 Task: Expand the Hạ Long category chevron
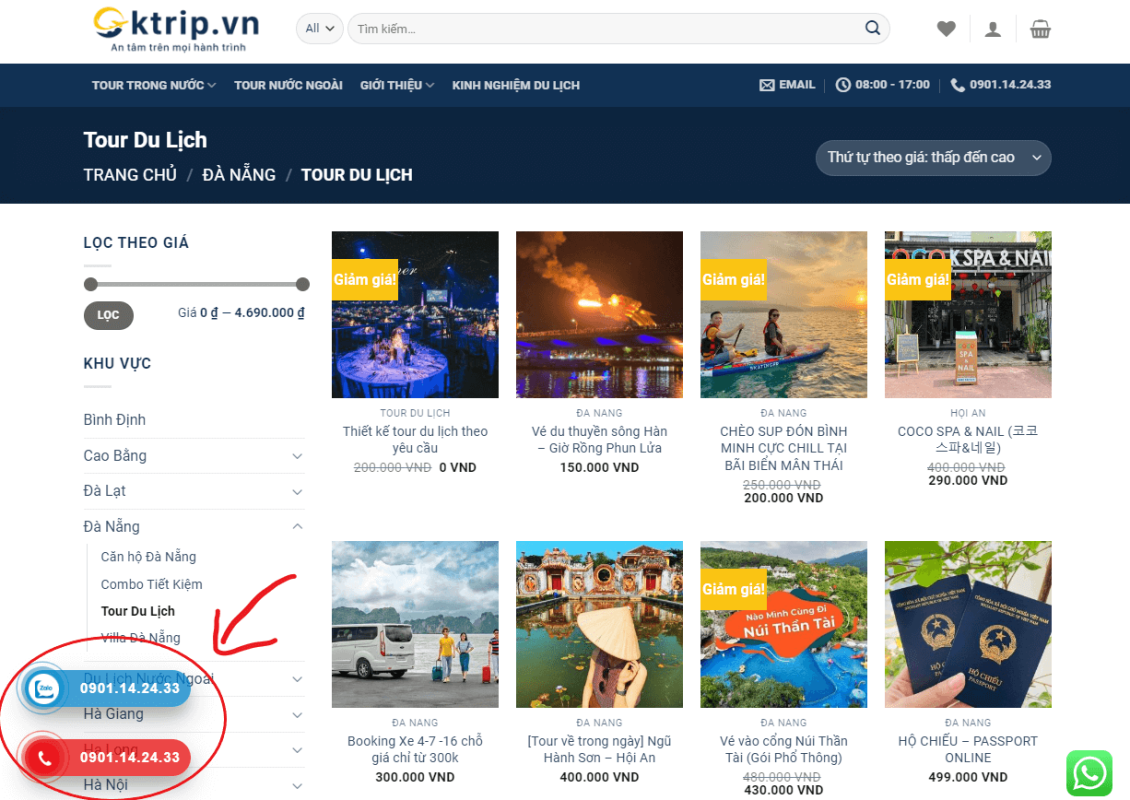(x=297, y=750)
